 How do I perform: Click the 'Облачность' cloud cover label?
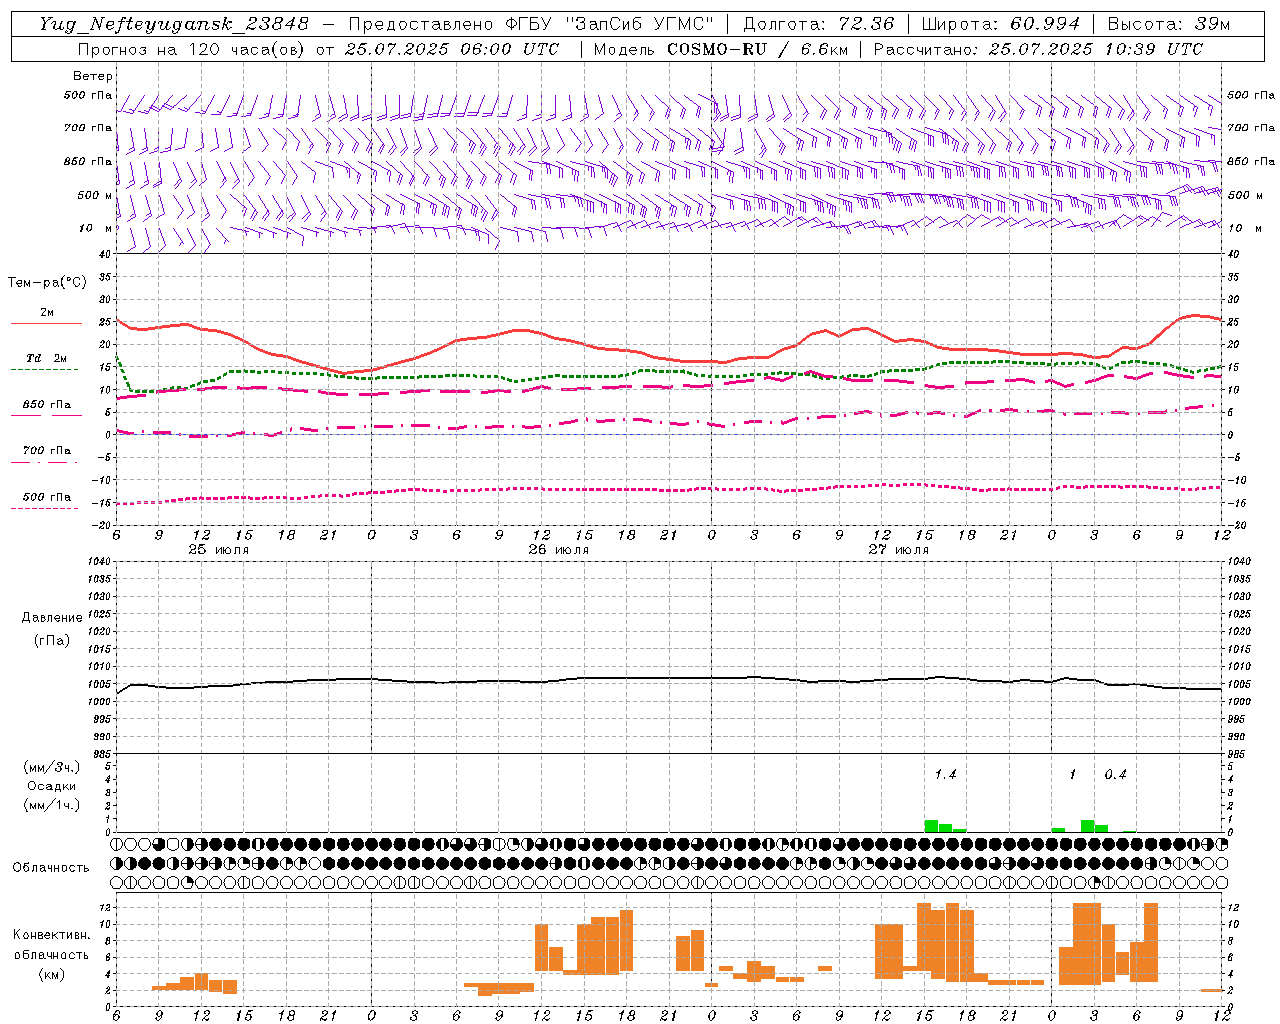coord(51,867)
